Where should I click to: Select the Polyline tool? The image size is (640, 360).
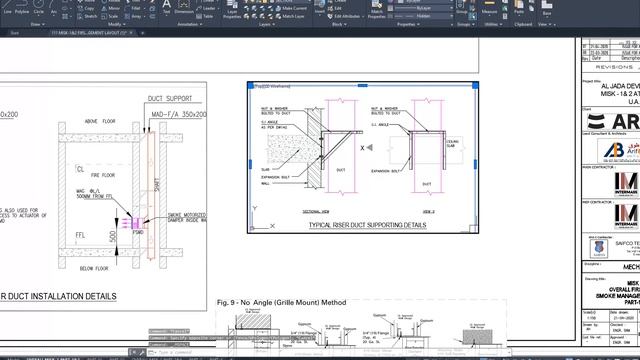(22, 7)
